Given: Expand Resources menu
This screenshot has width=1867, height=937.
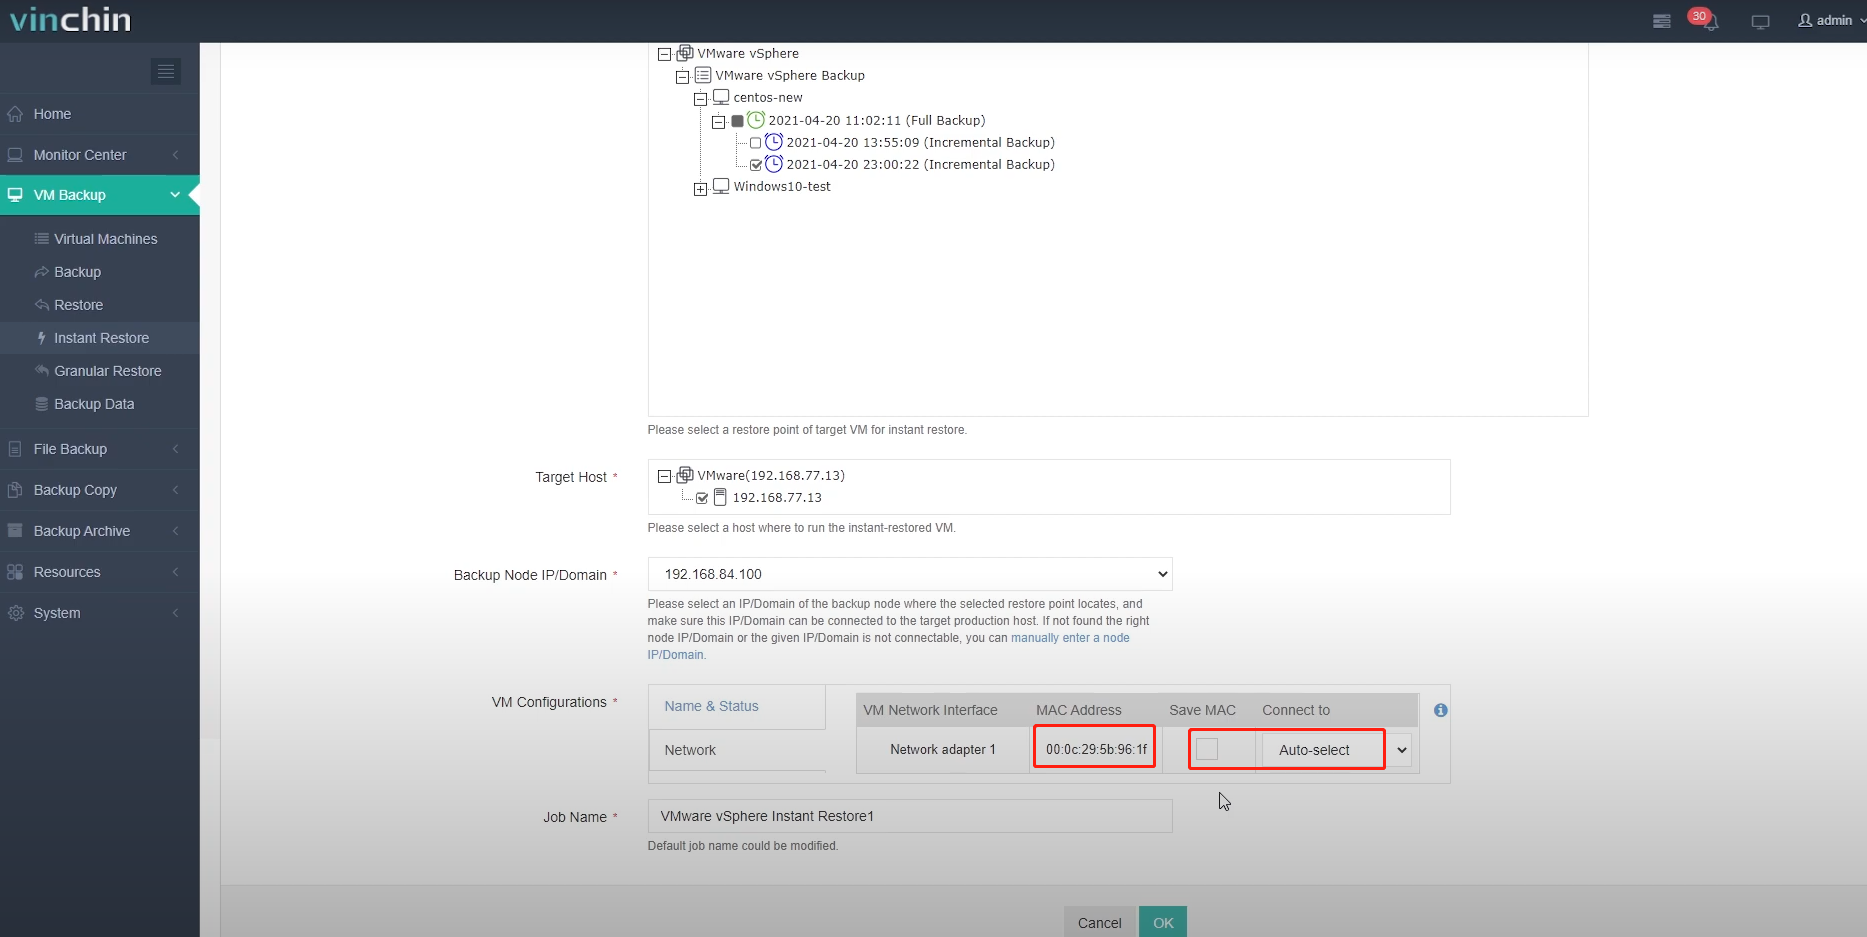Looking at the screenshot, I should pyautogui.click(x=100, y=572).
